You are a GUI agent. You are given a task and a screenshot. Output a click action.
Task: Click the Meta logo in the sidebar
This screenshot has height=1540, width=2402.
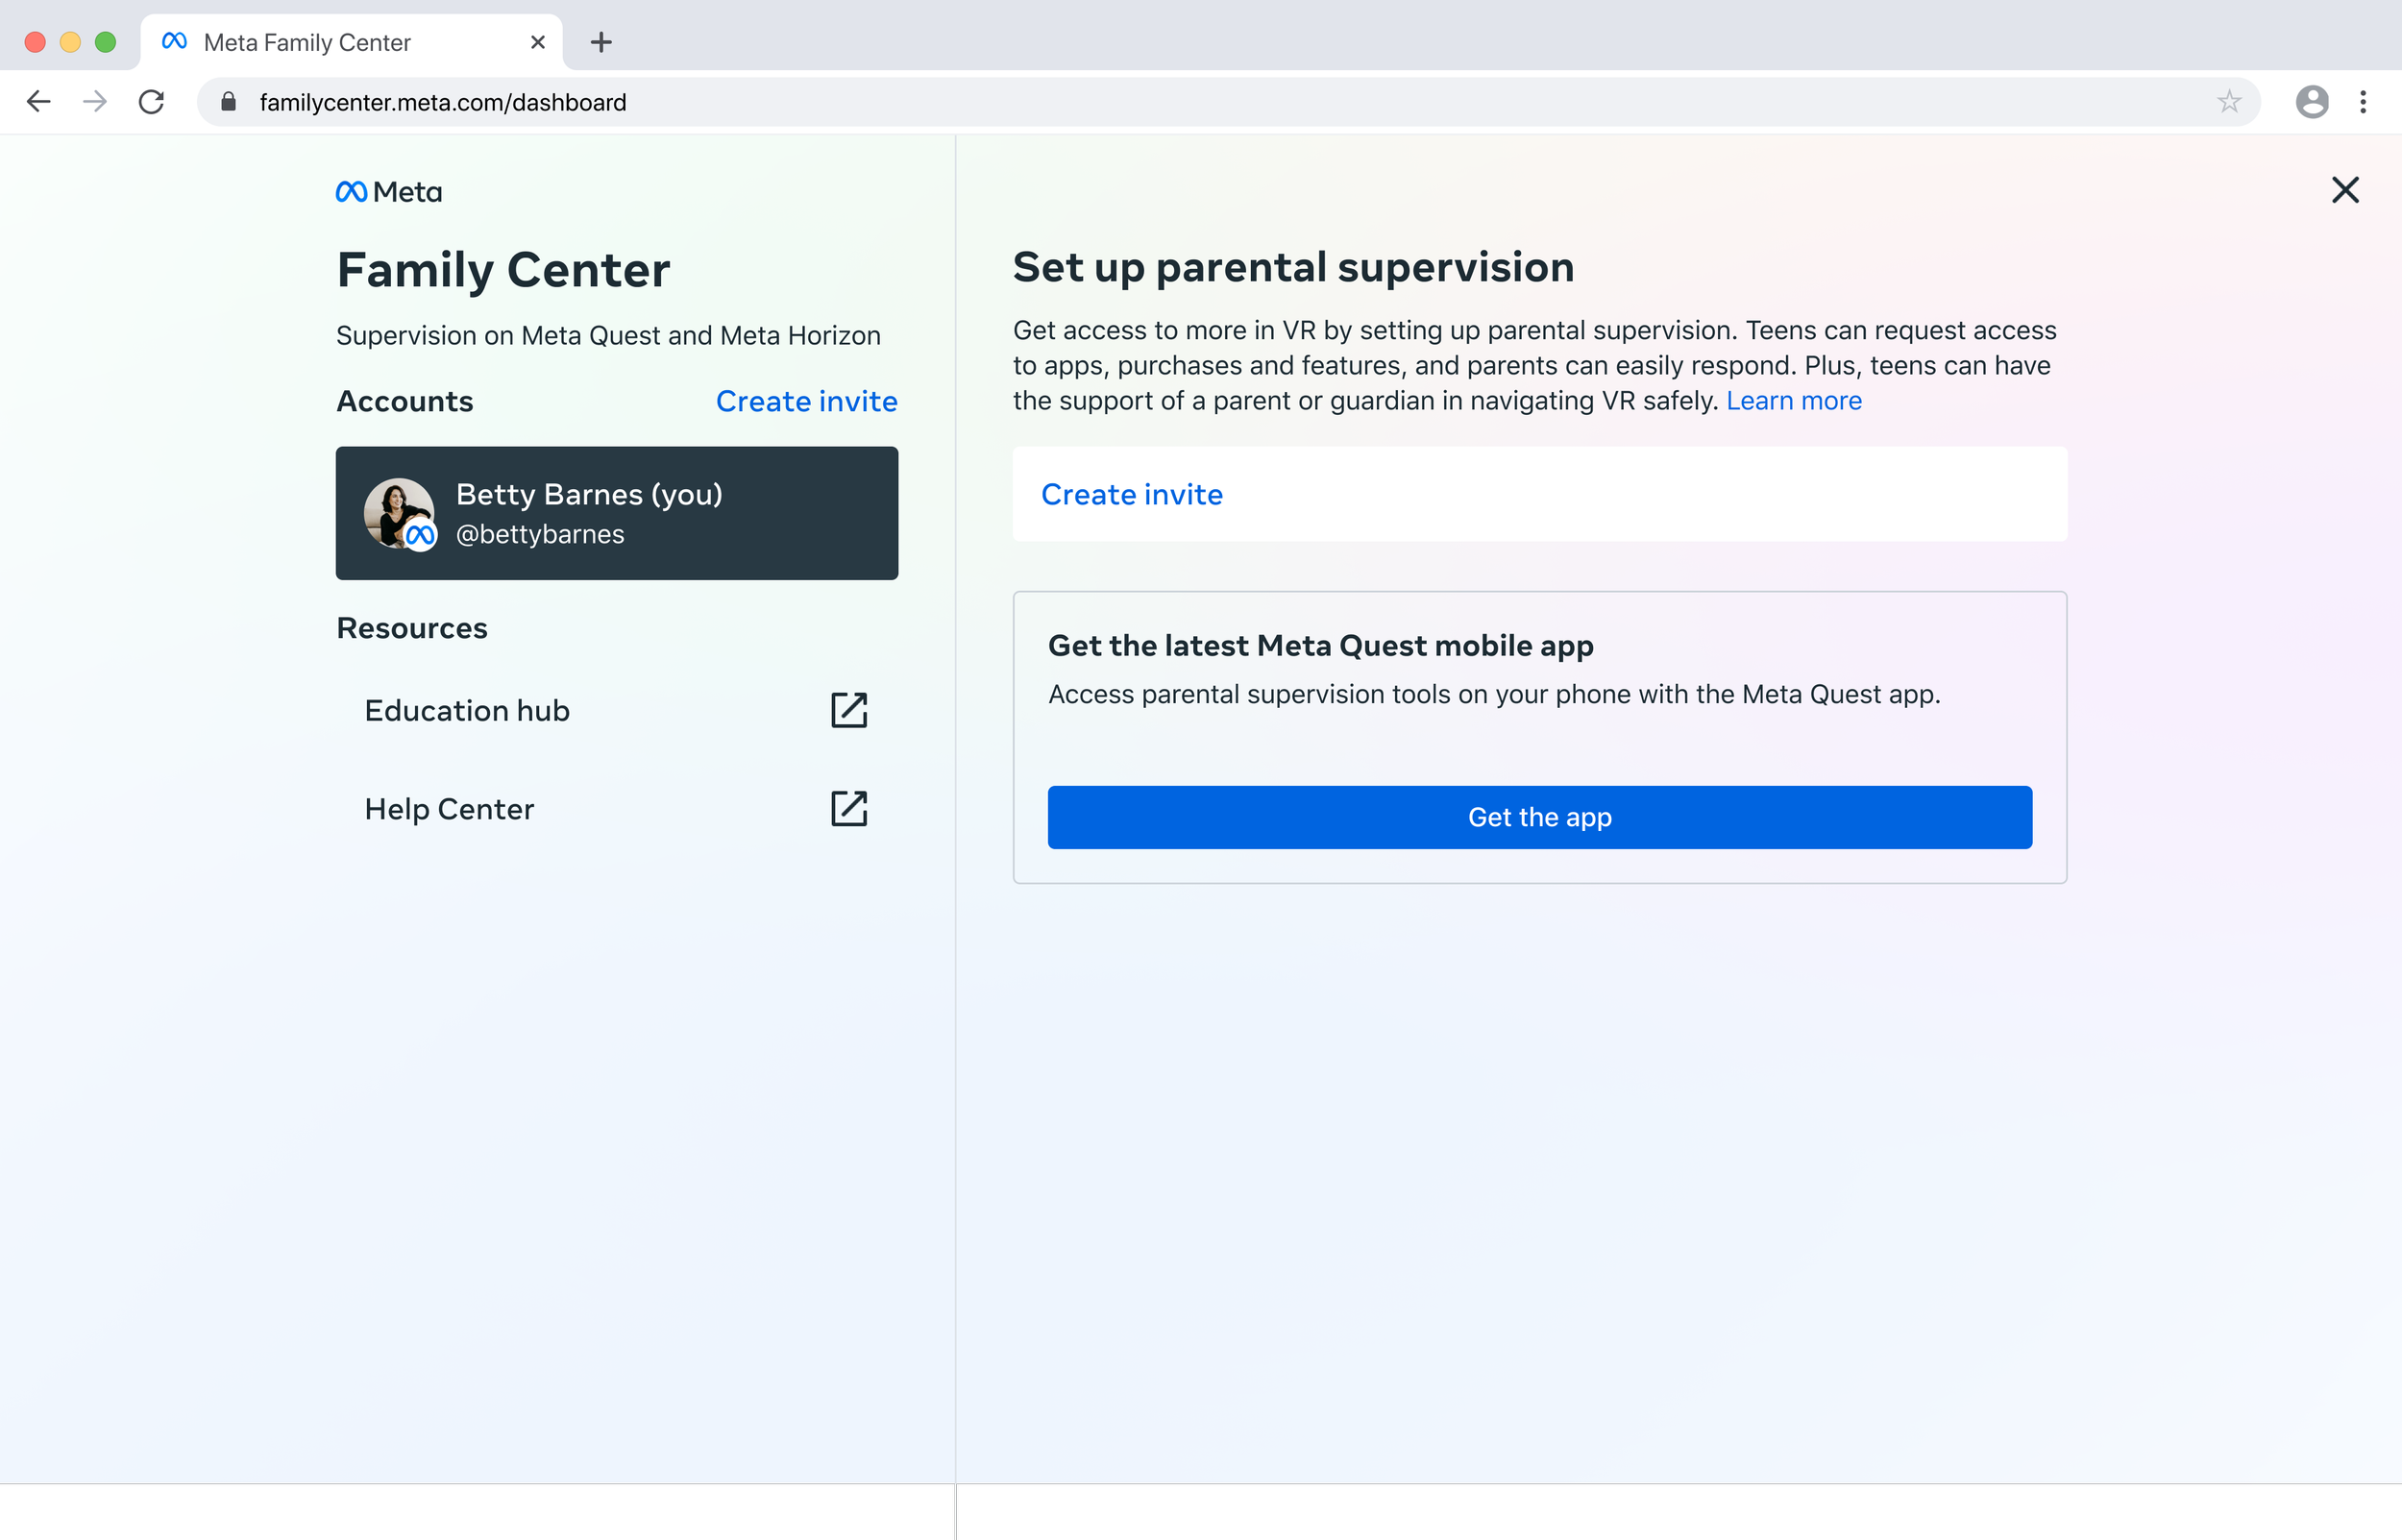click(388, 190)
